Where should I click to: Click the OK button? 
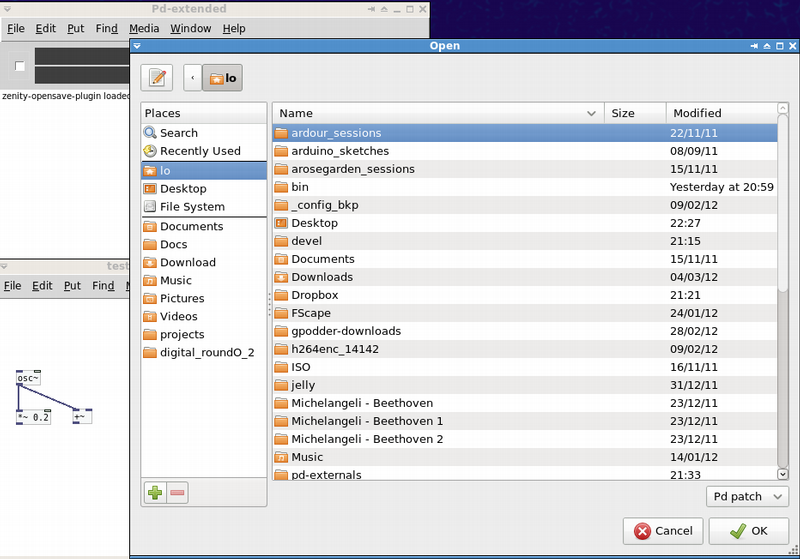pyautogui.click(x=748, y=531)
